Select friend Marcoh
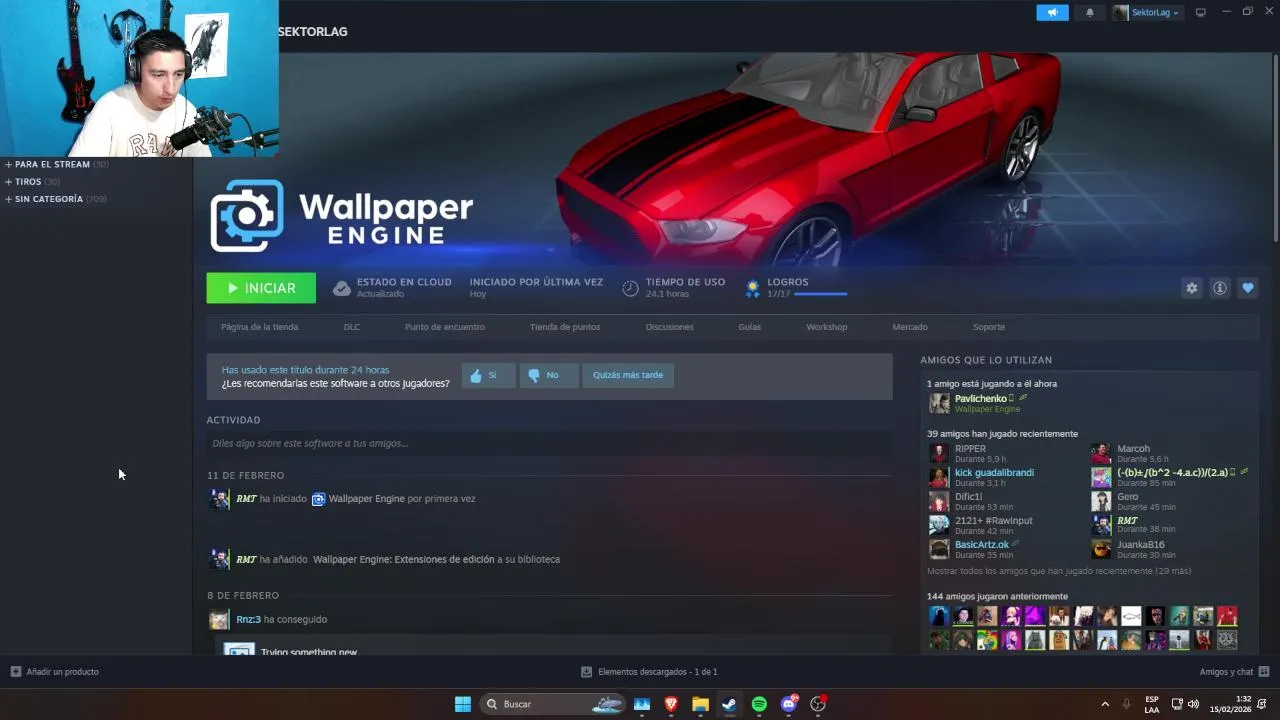Image resolution: width=1280 pixels, height=720 pixels. [x=1133, y=449]
